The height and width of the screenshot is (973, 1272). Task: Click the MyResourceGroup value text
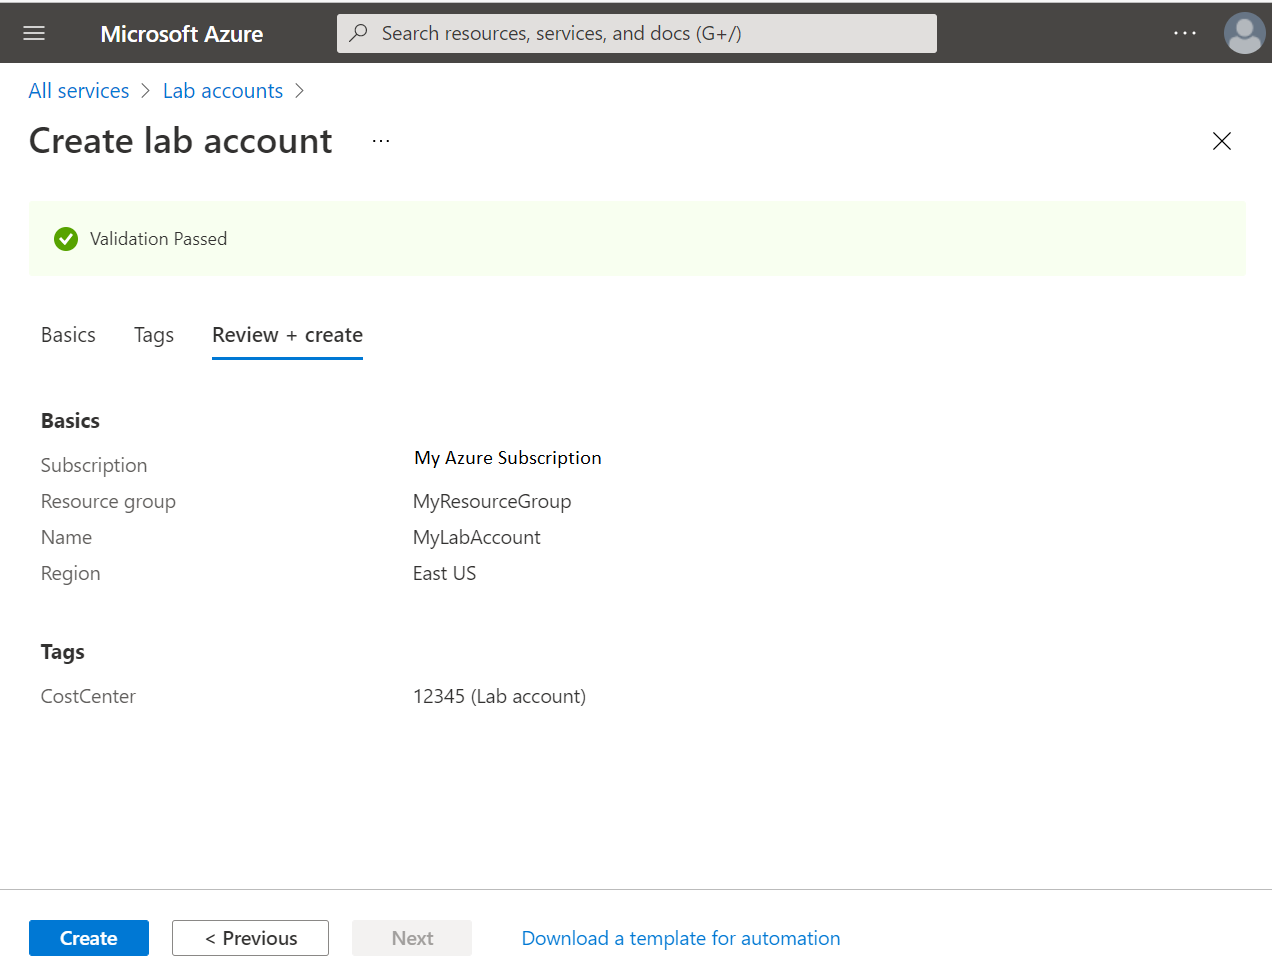click(x=492, y=501)
